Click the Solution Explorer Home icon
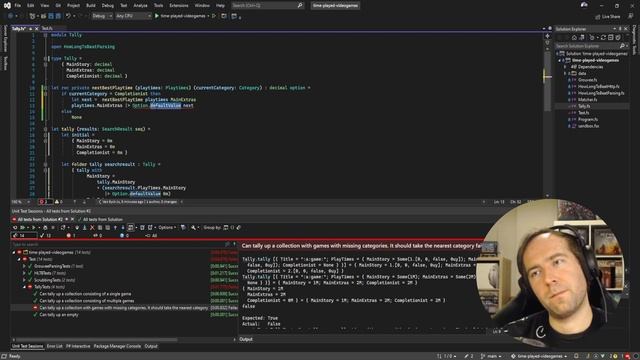 point(574,38)
